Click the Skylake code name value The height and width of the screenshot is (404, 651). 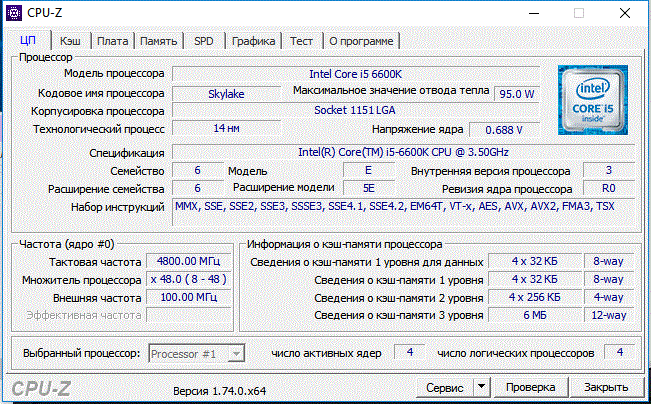pos(226,94)
